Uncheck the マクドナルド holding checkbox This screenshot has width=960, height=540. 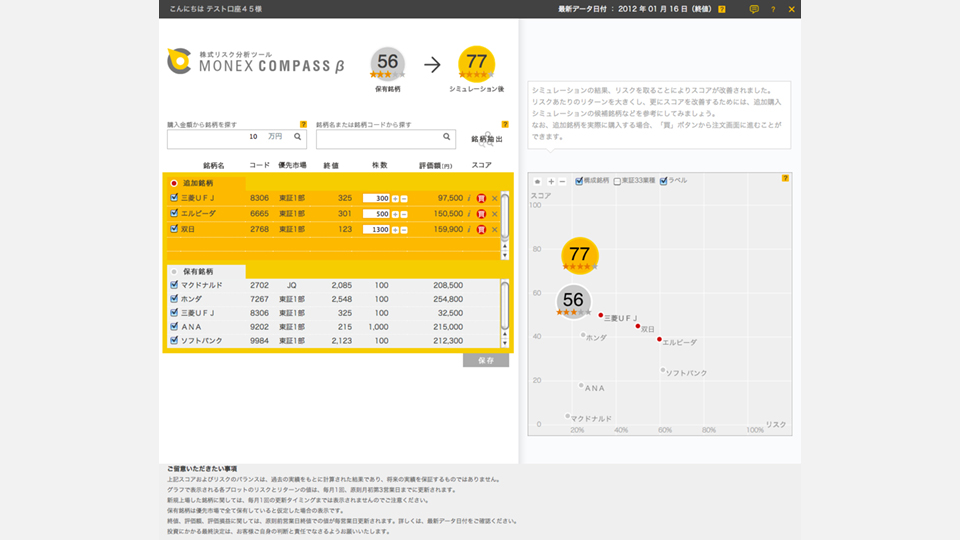[x=174, y=285]
